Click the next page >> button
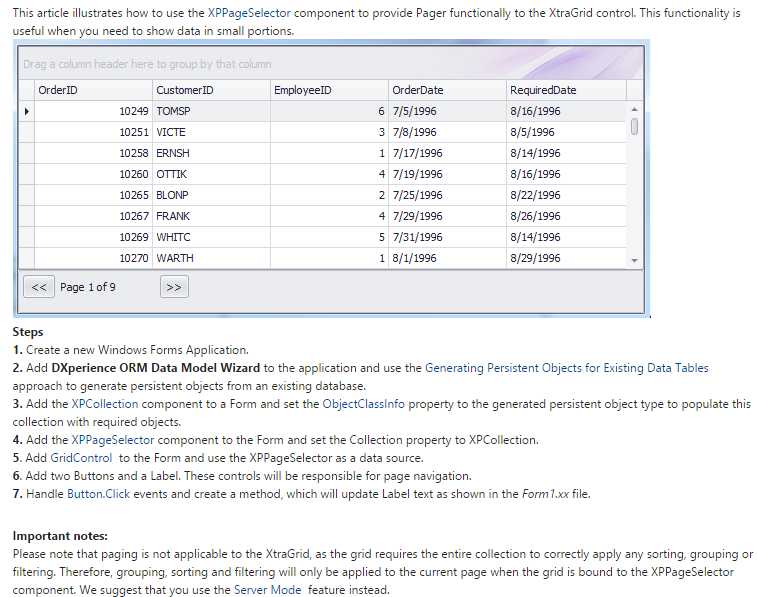 174,287
